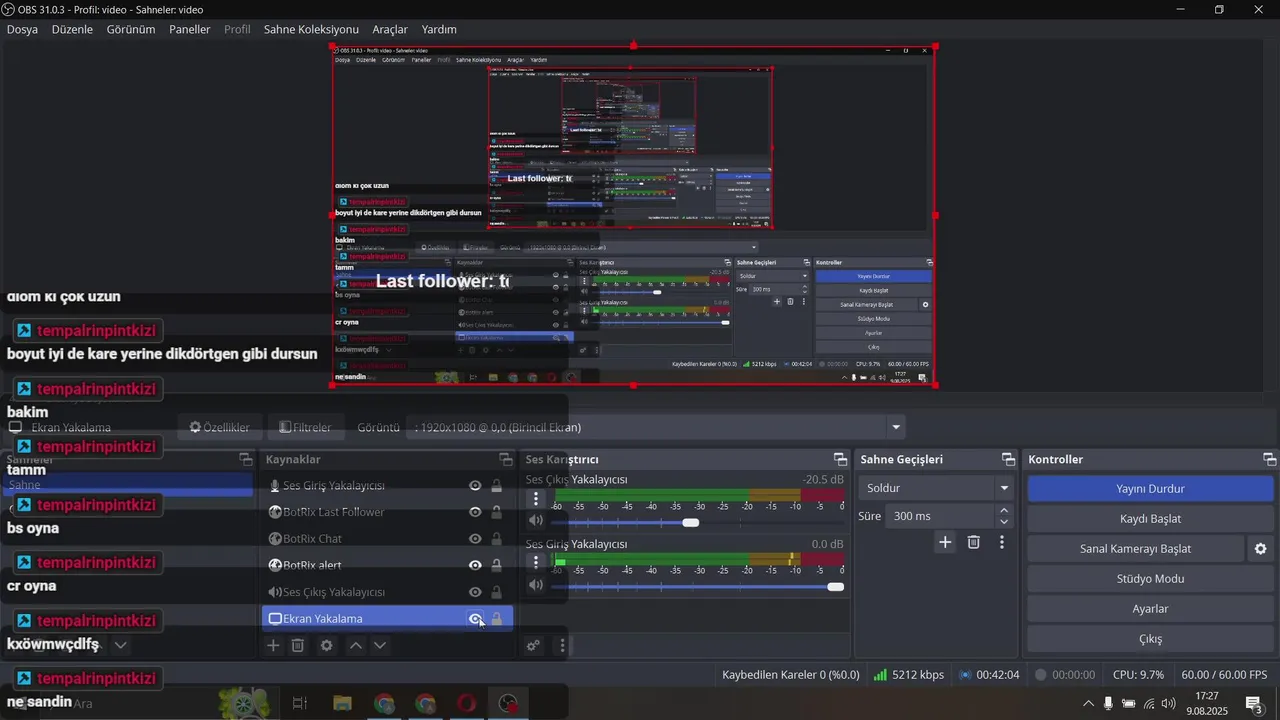The width and height of the screenshot is (1280, 720).
Task: Pop out the Sahne Geçişleri dock panel
Action: click(1008, 459)
